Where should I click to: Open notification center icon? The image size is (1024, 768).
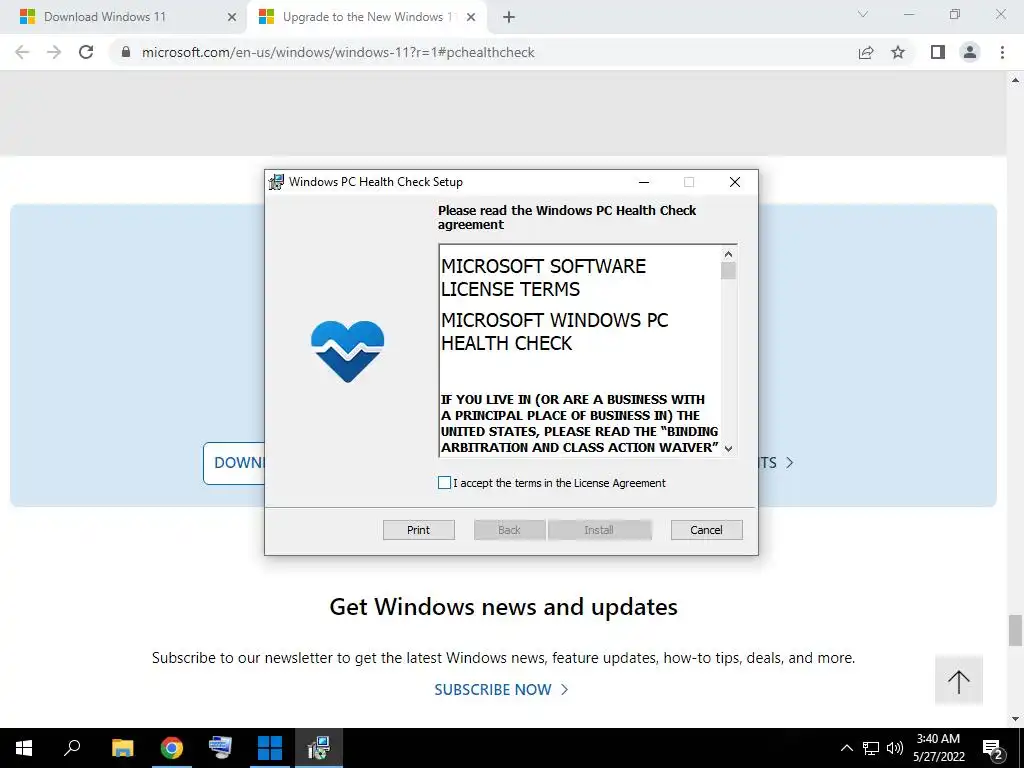point(993,749)
